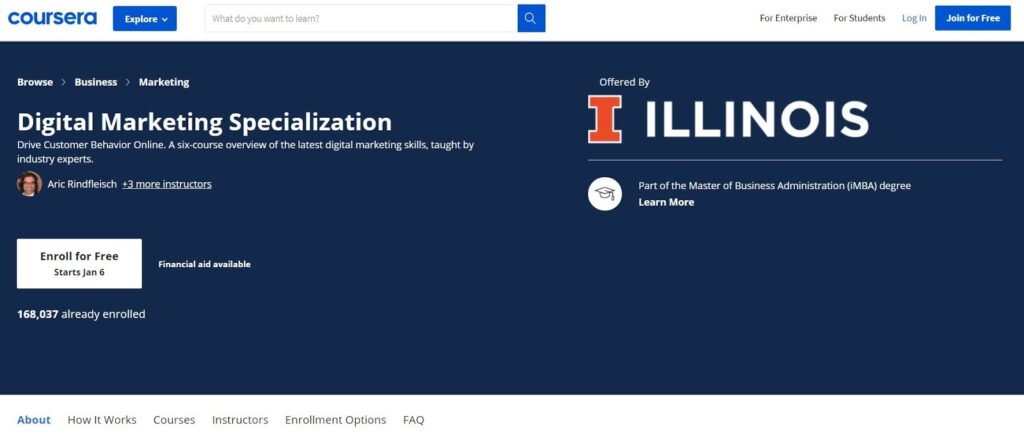
Task: Go to Business breadcrumb
Action: click(96, 82)
